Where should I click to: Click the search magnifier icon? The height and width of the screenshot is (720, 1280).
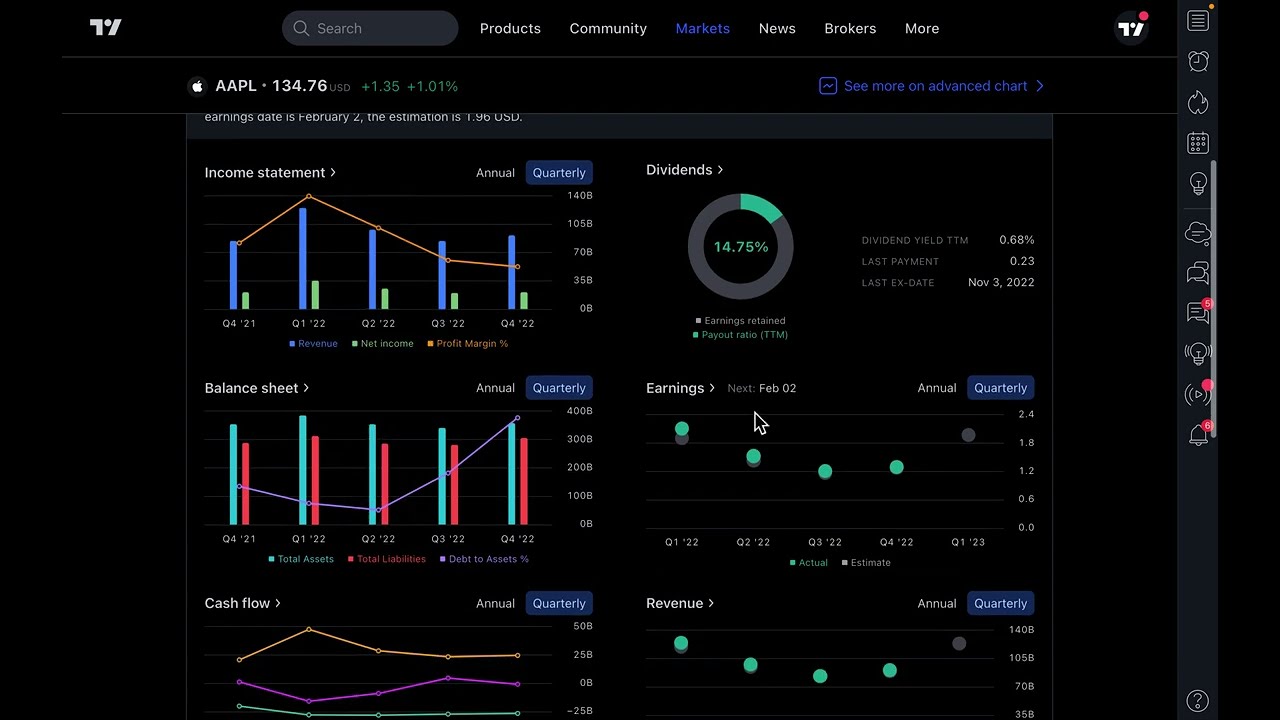point(301,28)
